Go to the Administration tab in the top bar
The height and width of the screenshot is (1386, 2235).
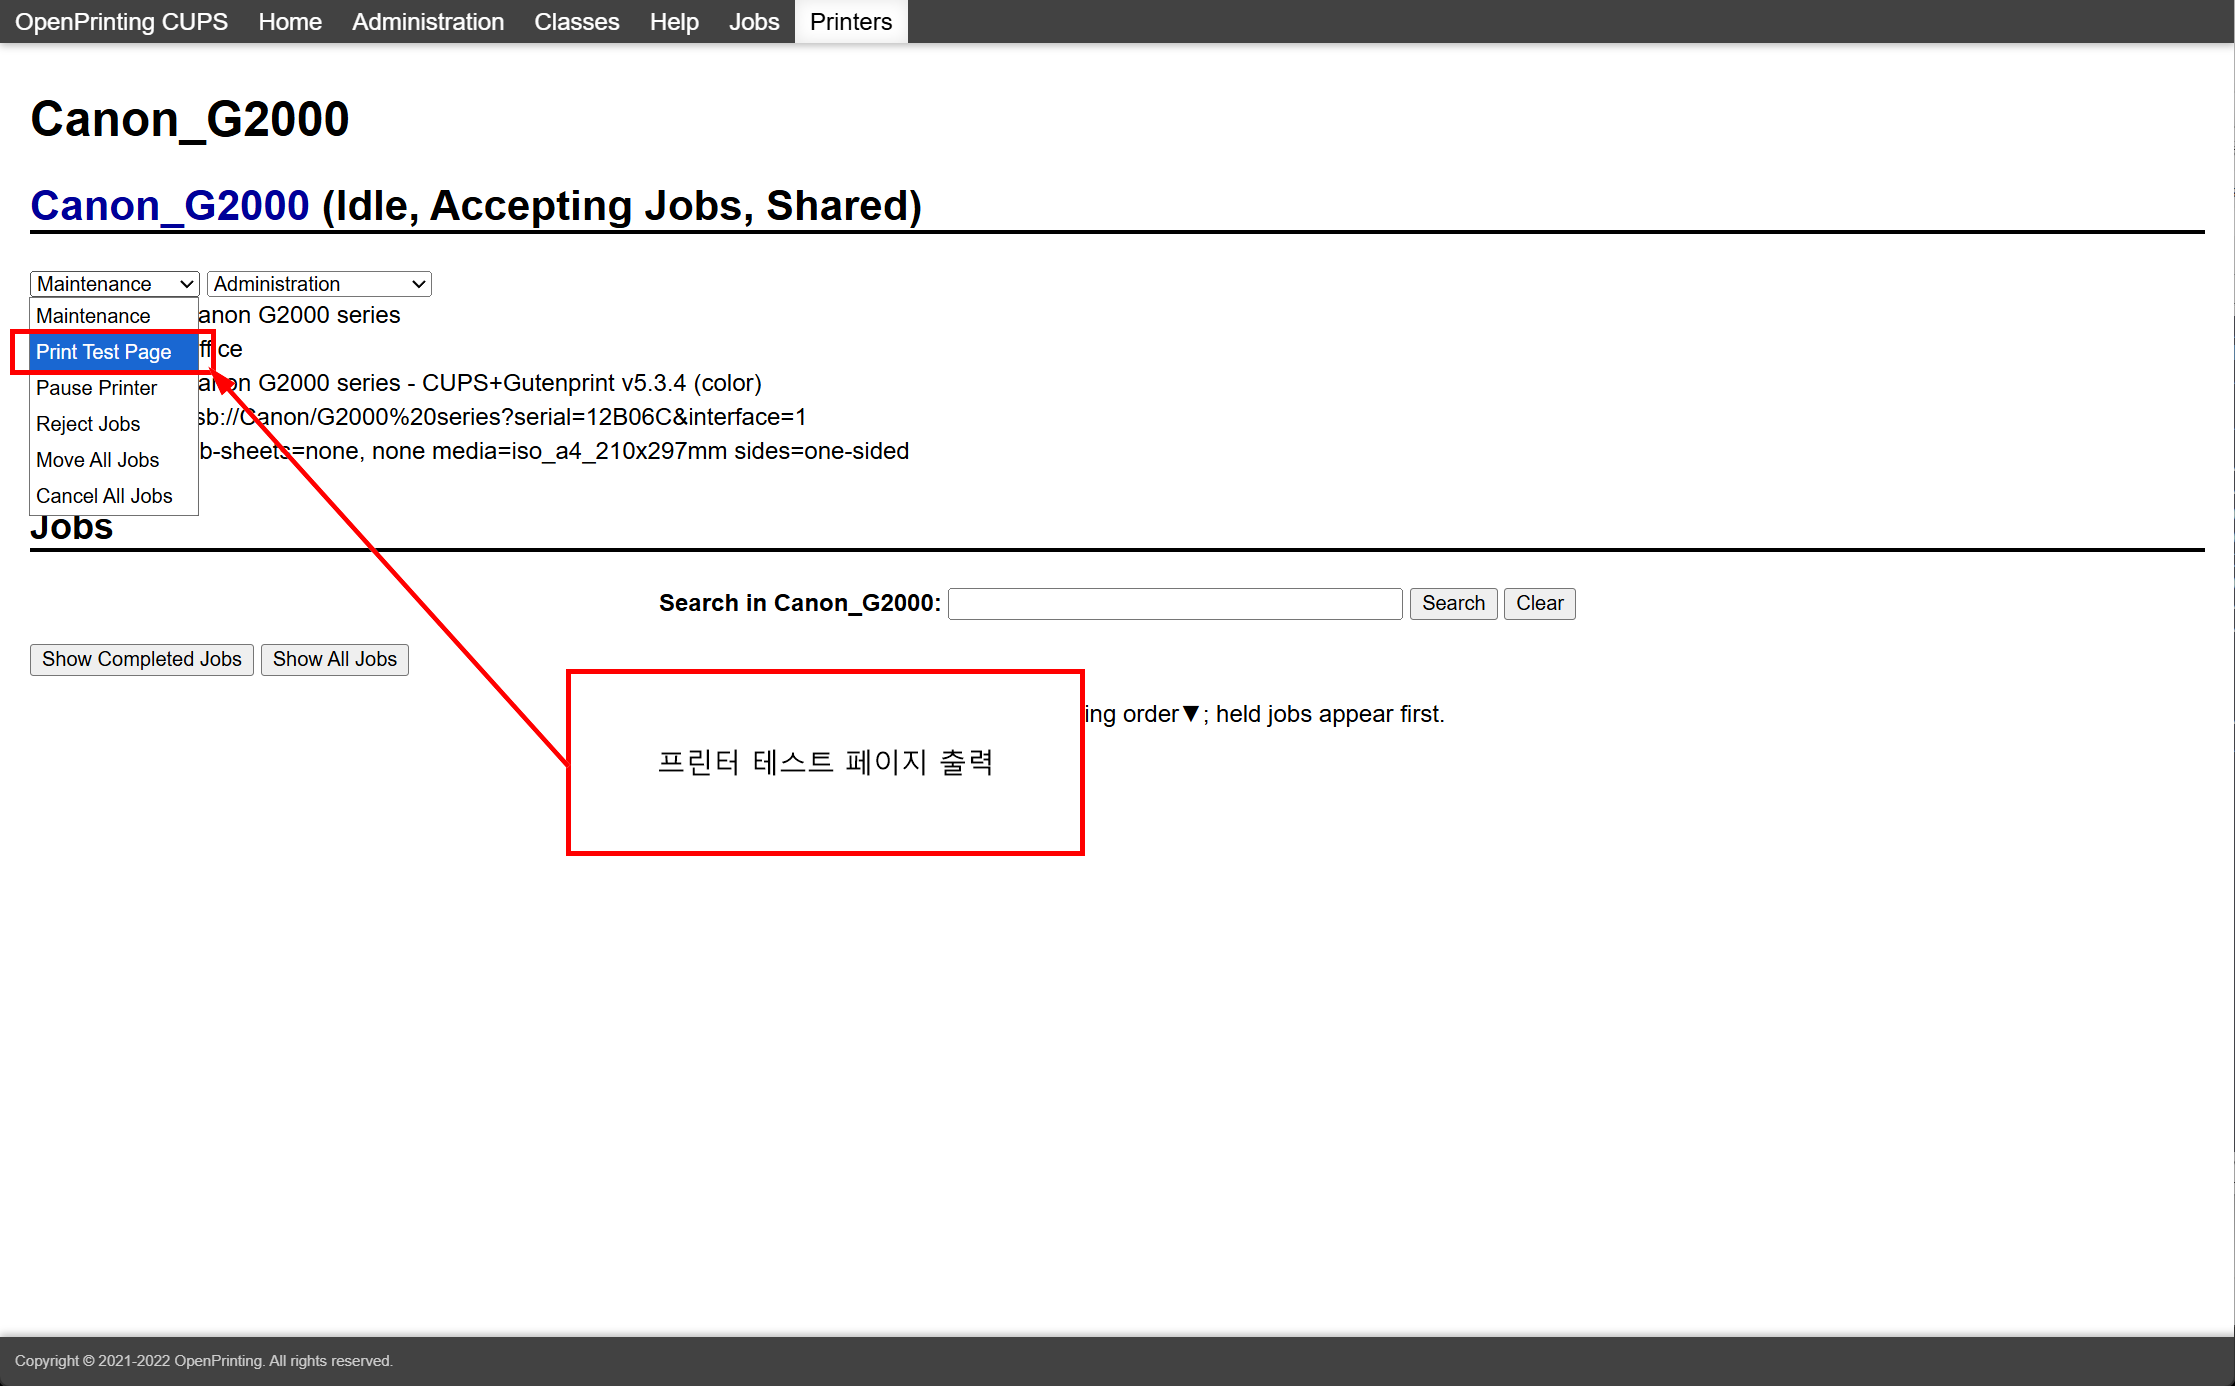coord(427,22)
